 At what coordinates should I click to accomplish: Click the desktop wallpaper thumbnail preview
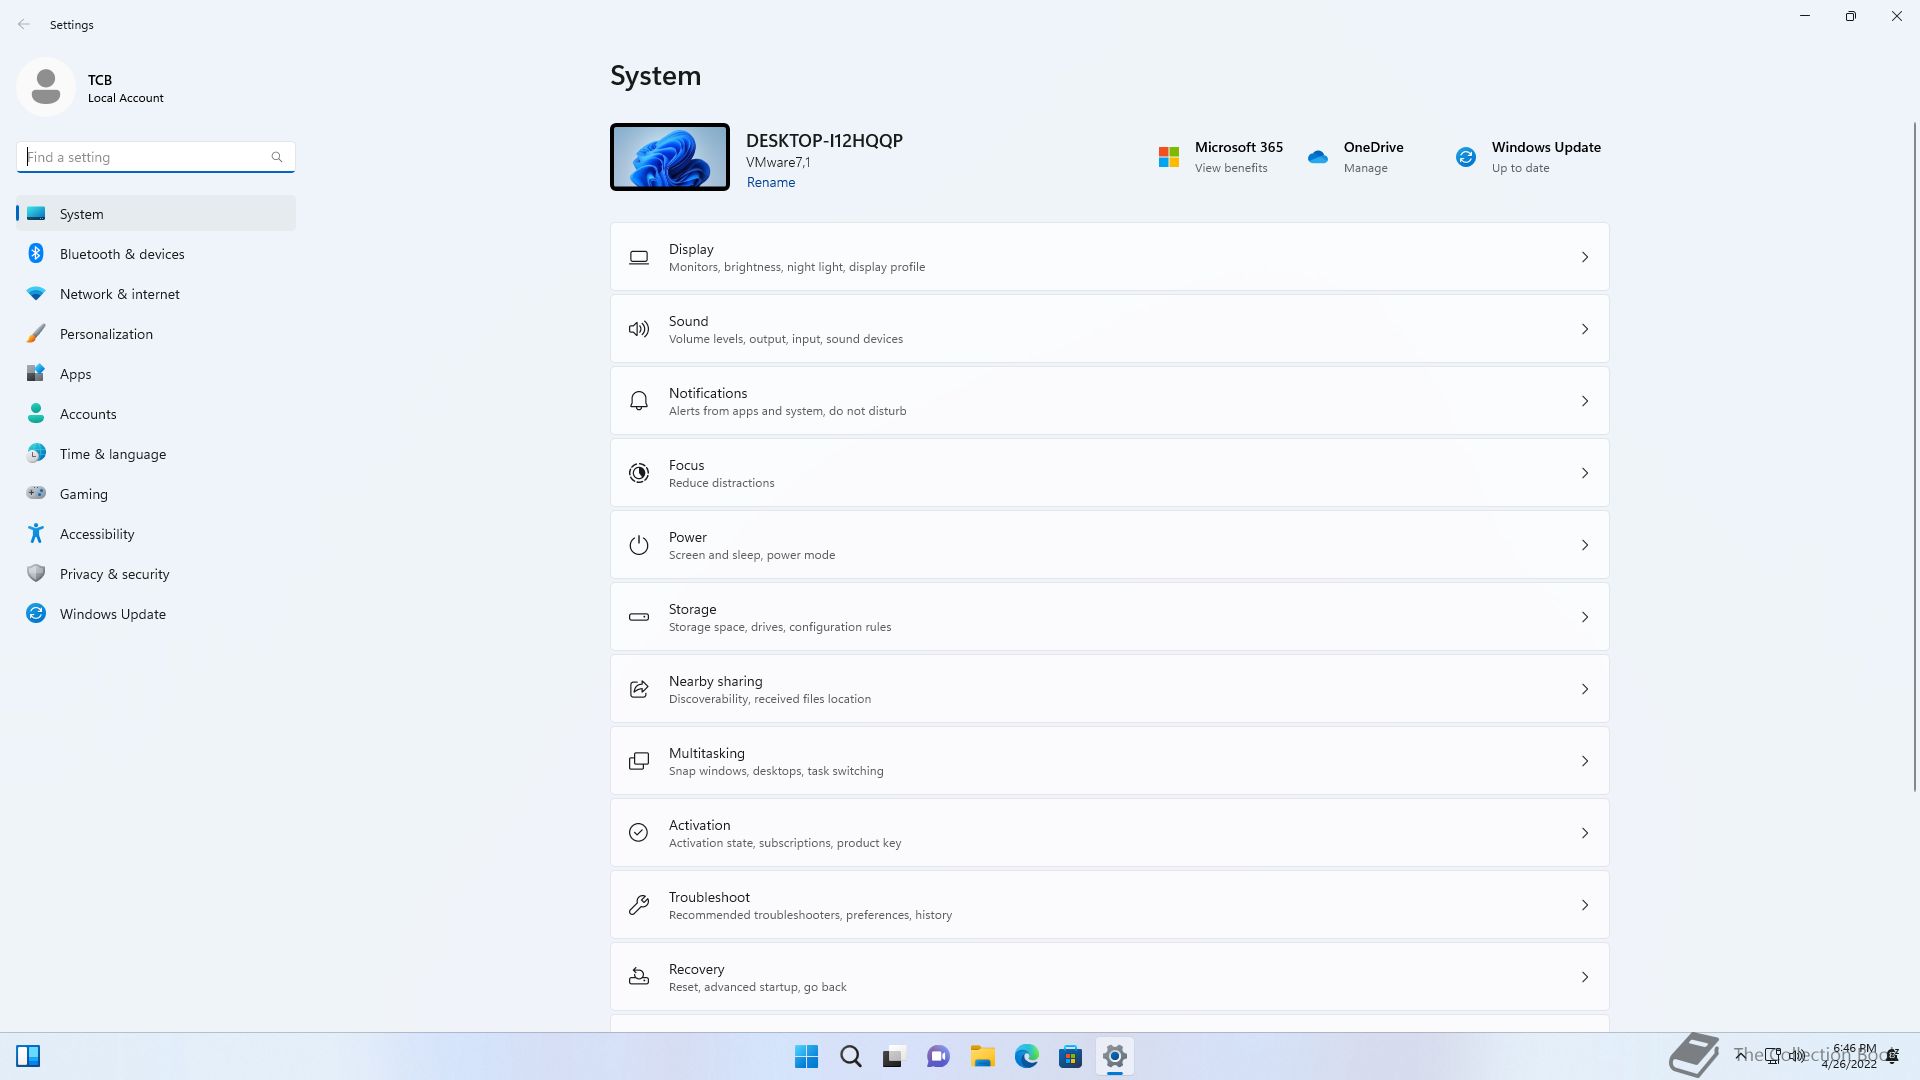point(669,157)
